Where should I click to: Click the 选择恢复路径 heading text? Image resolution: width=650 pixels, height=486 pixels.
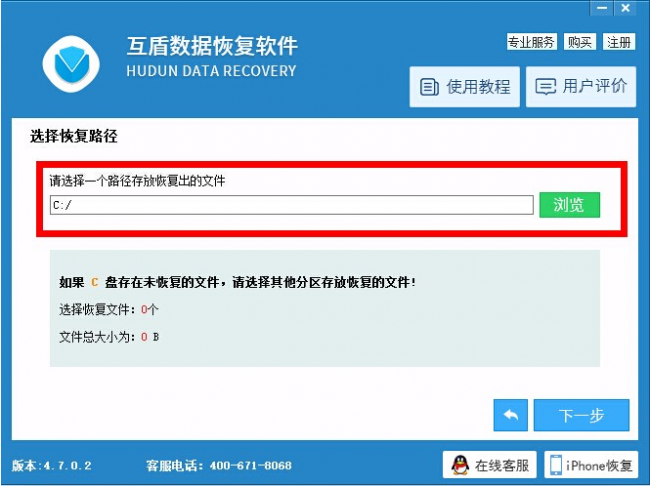[74, 136]
